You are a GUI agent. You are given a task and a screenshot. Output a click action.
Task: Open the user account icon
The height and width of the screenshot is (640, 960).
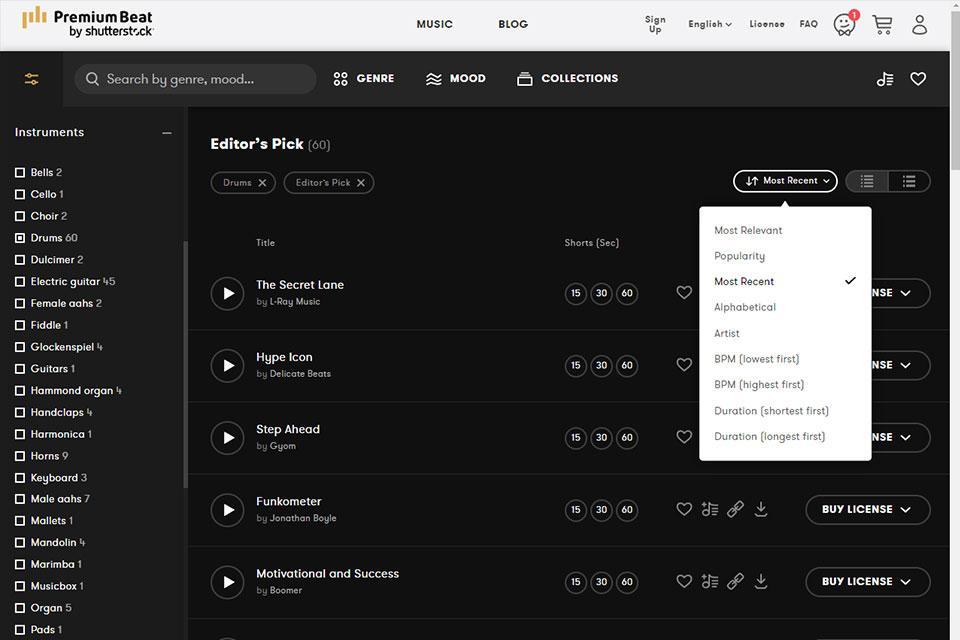(920, 24)
